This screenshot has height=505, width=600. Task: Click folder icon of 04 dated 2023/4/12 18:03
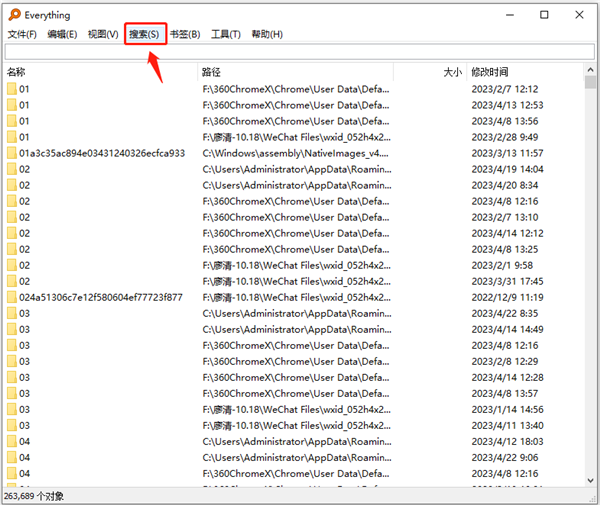click(12, 441)
